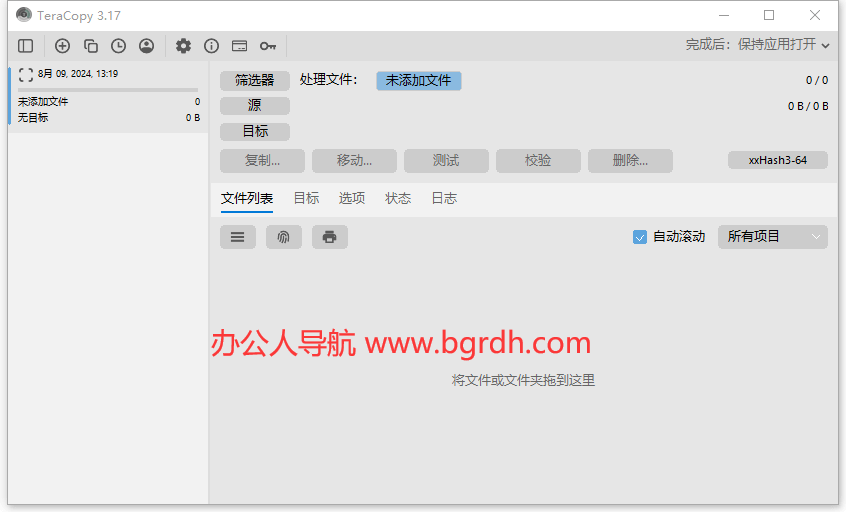846x512 pixels.
Task: Click the fingerprint checksum icon
Action: point(284,237)
